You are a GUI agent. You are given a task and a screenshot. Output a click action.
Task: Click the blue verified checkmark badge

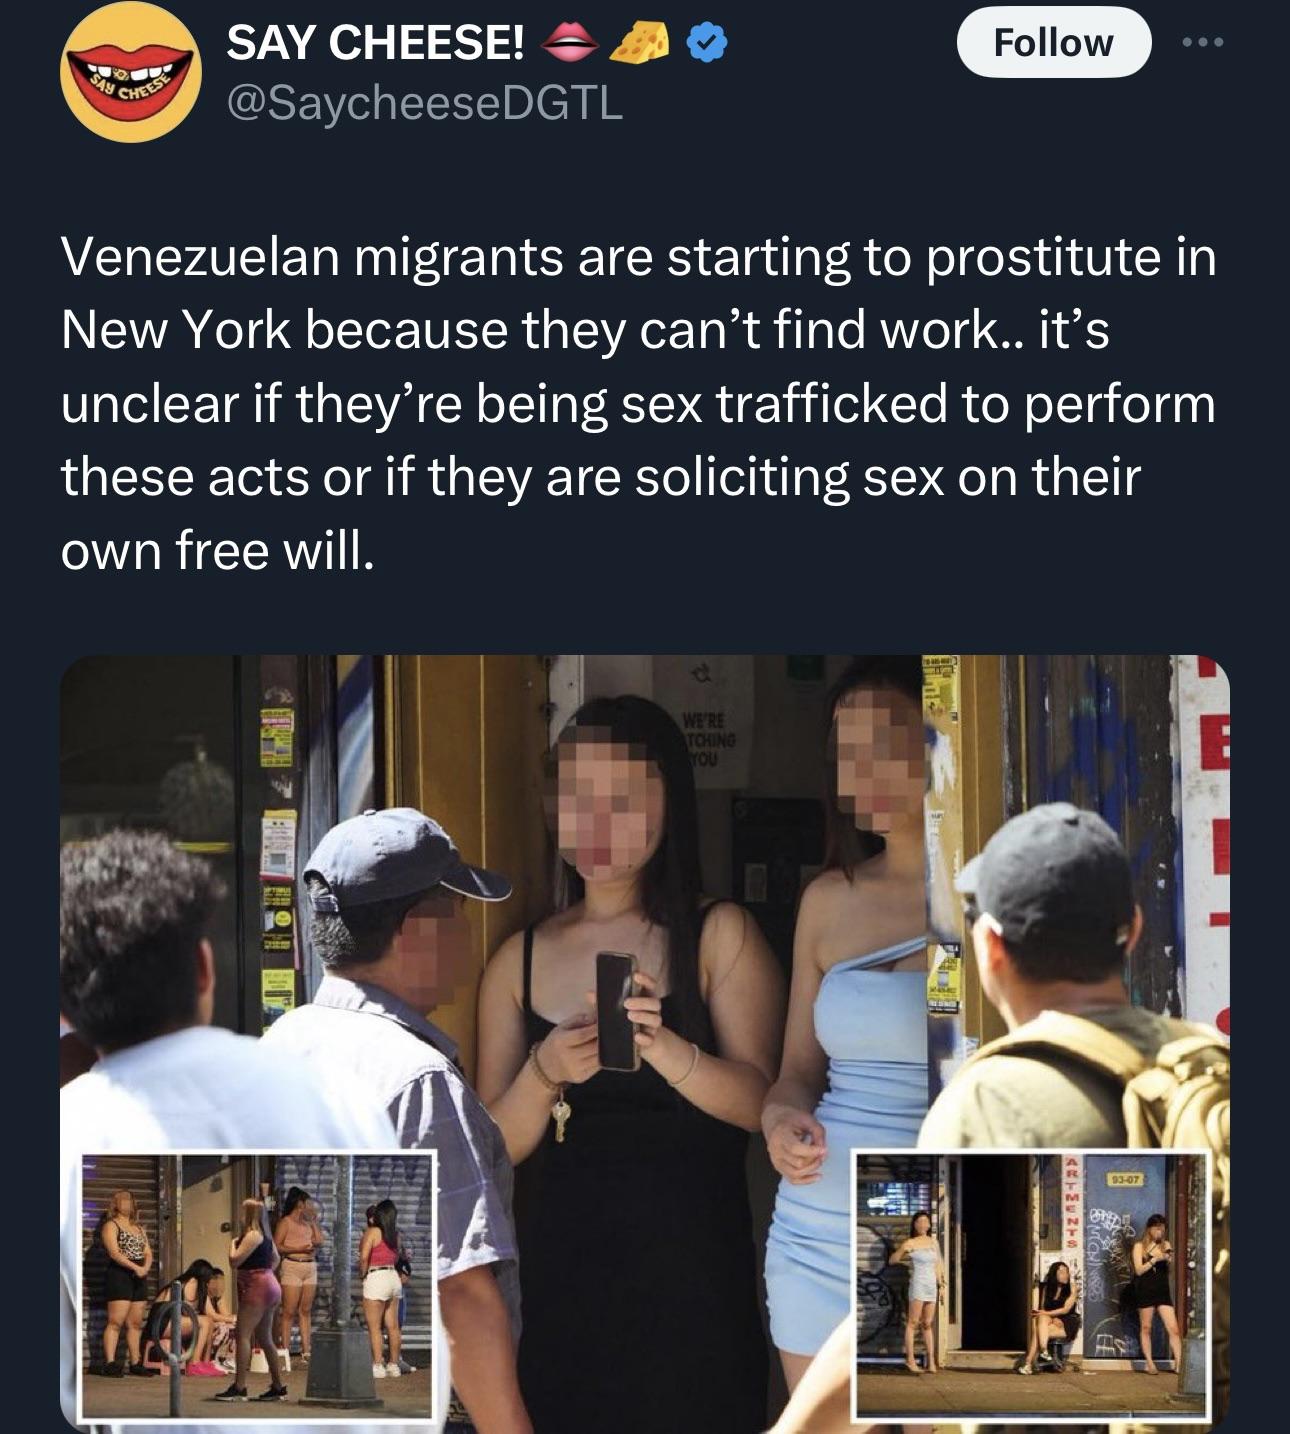tap(706, 43)
